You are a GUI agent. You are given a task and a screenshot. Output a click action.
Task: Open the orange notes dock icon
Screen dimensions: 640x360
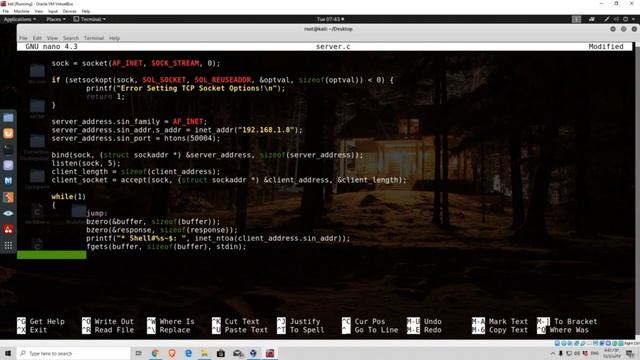(8, 197)
